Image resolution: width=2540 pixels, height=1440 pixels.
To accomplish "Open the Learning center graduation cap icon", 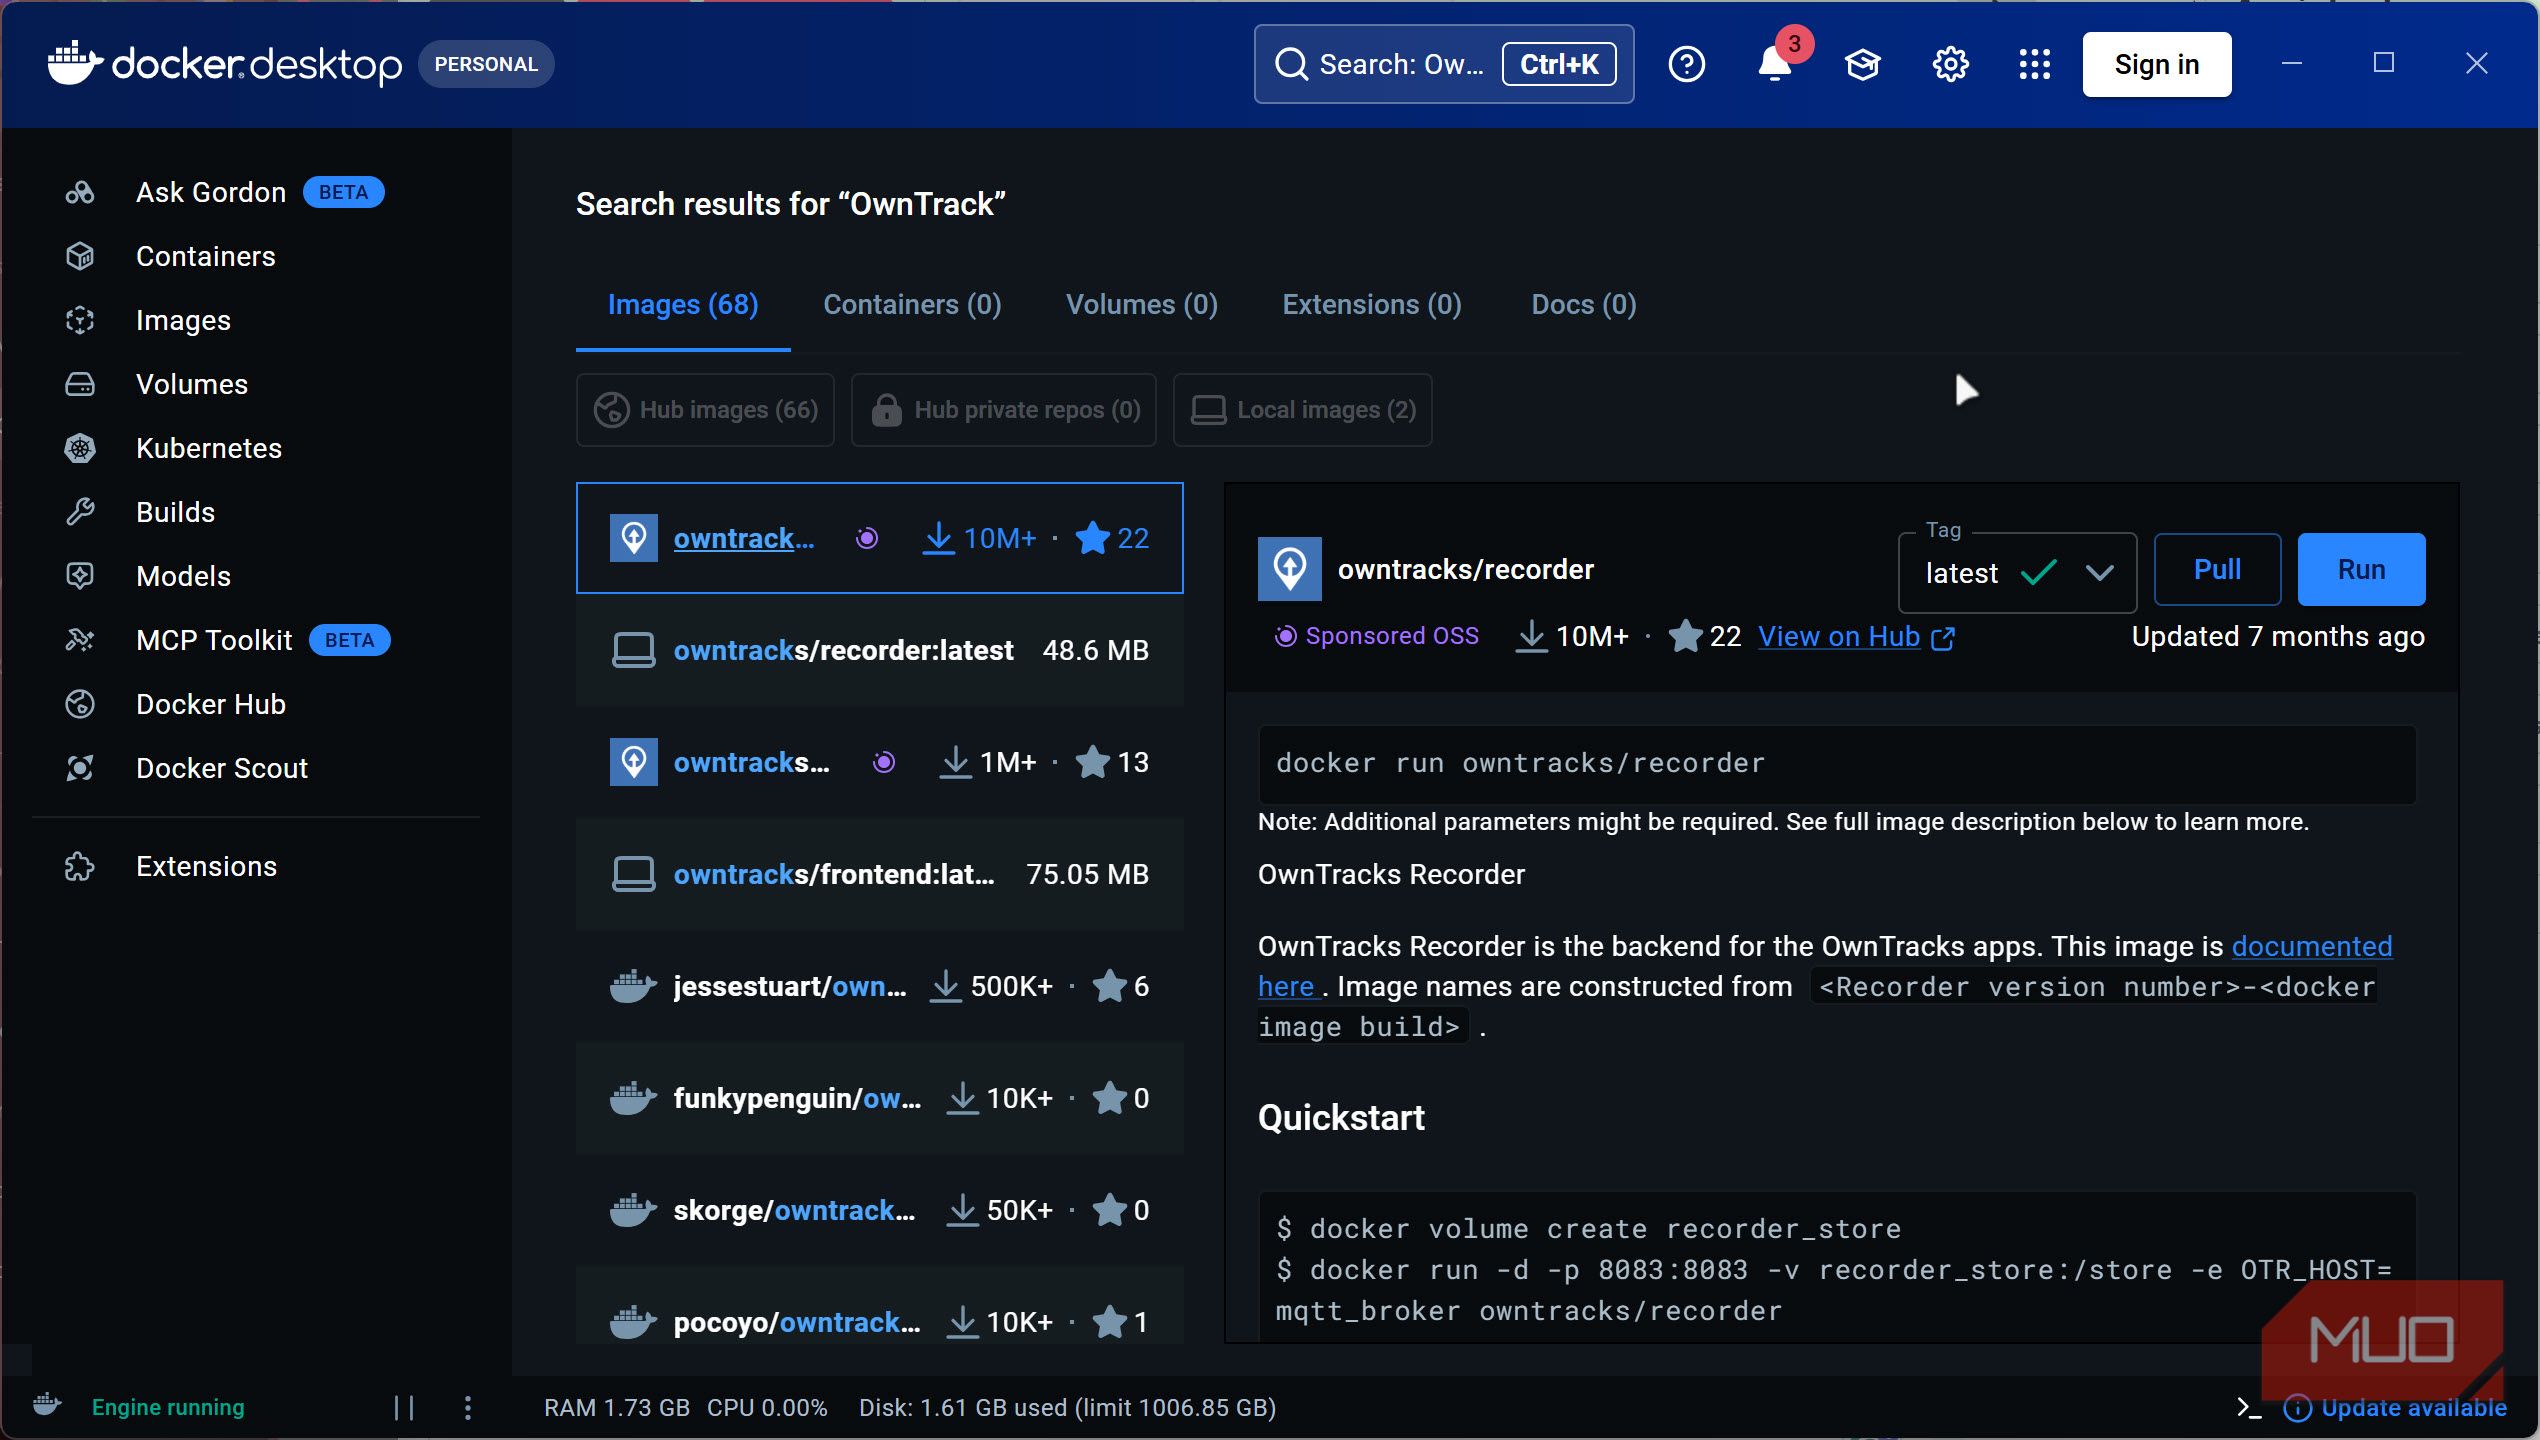I will [x=1862, y=64].
